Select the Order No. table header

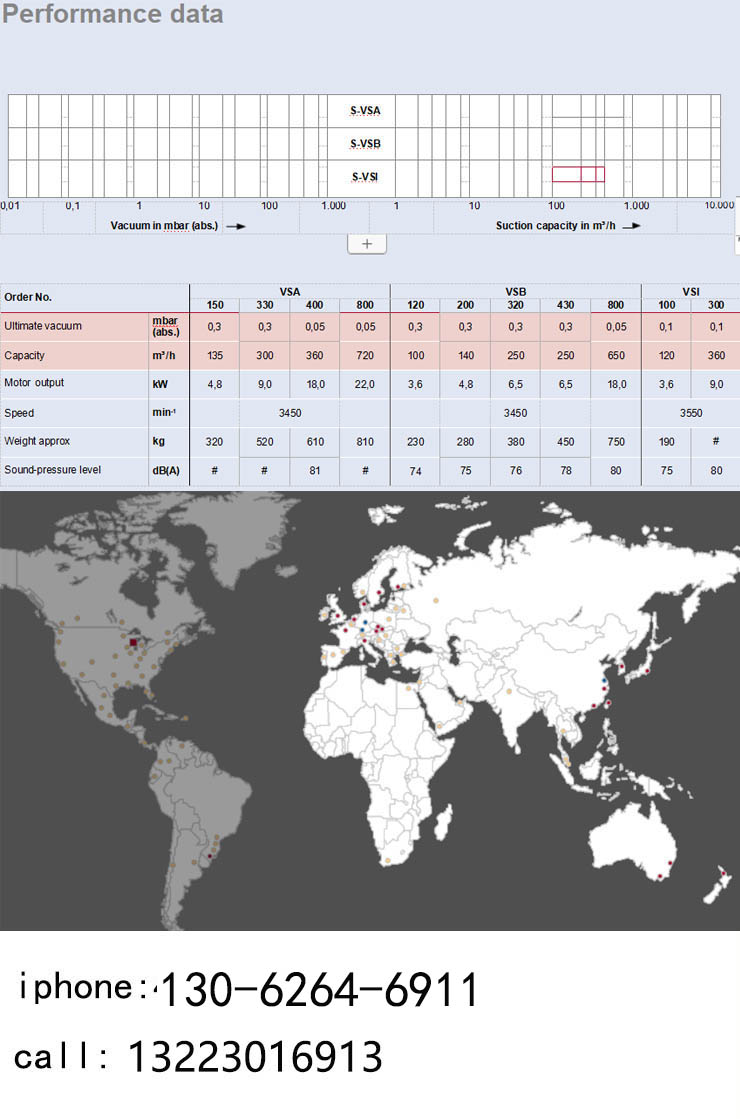28,297
